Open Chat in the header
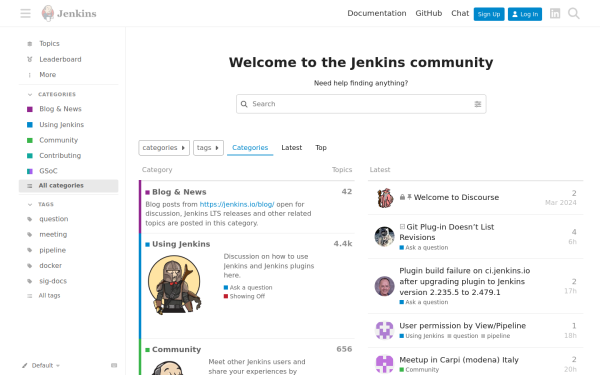600x375 pixels. click(x=460, y=13)
